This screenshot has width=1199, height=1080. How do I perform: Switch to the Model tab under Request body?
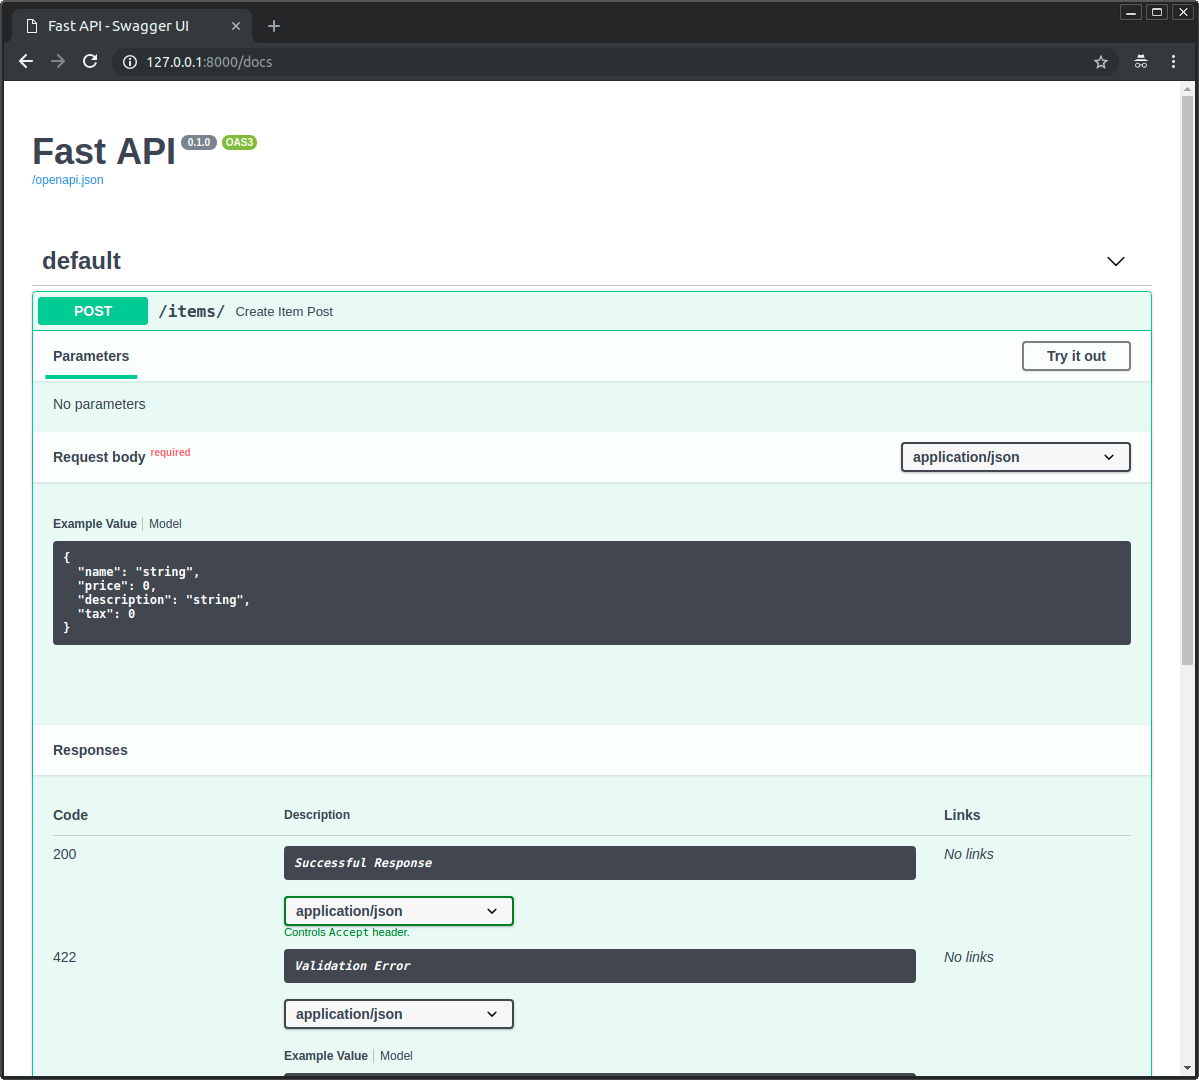coord(164,523)
